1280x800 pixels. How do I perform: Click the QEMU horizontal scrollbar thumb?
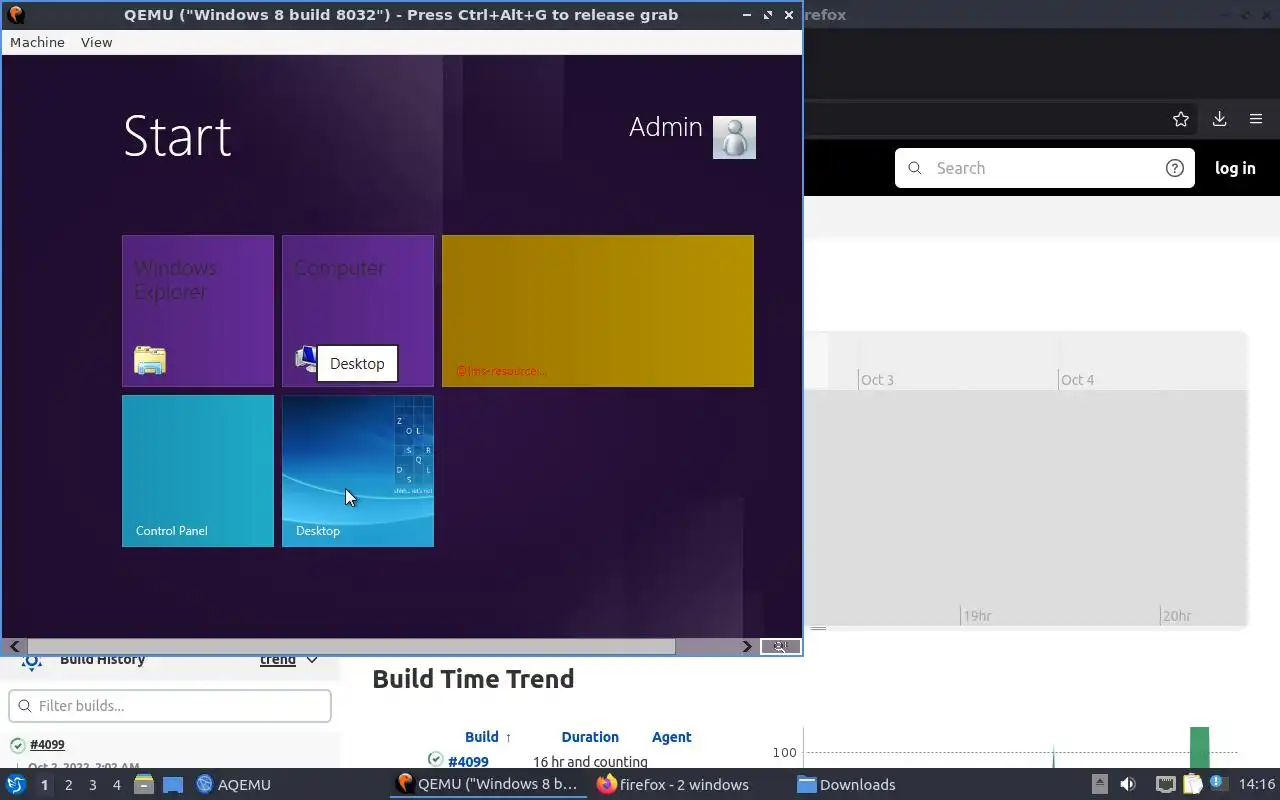(351, 646)
